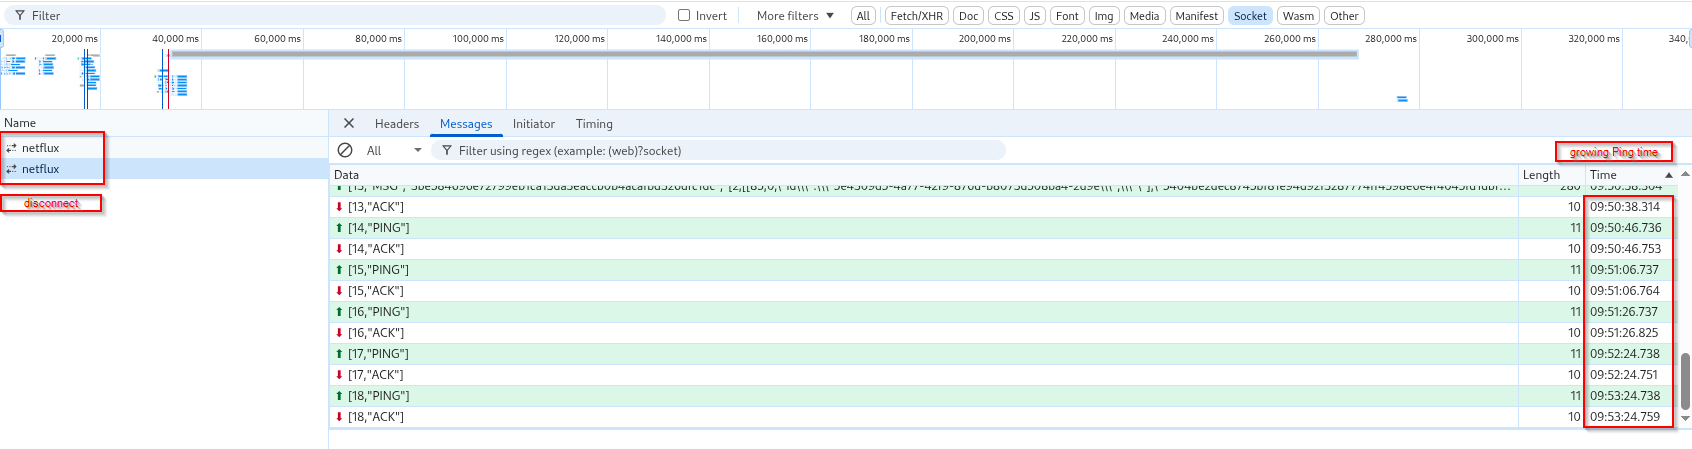Click the sort arrow in Time column

tap(1668, 175)
